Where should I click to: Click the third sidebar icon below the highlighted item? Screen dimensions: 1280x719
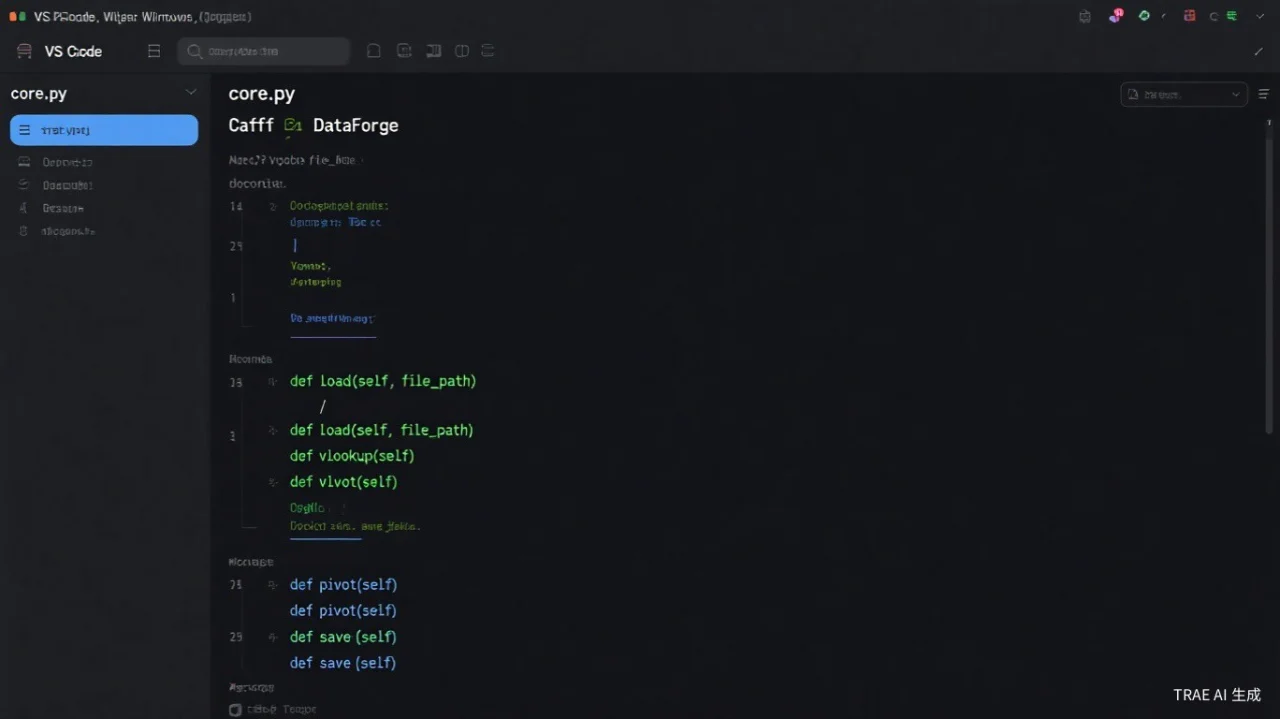pyautogui.click(x=23, y=208)
